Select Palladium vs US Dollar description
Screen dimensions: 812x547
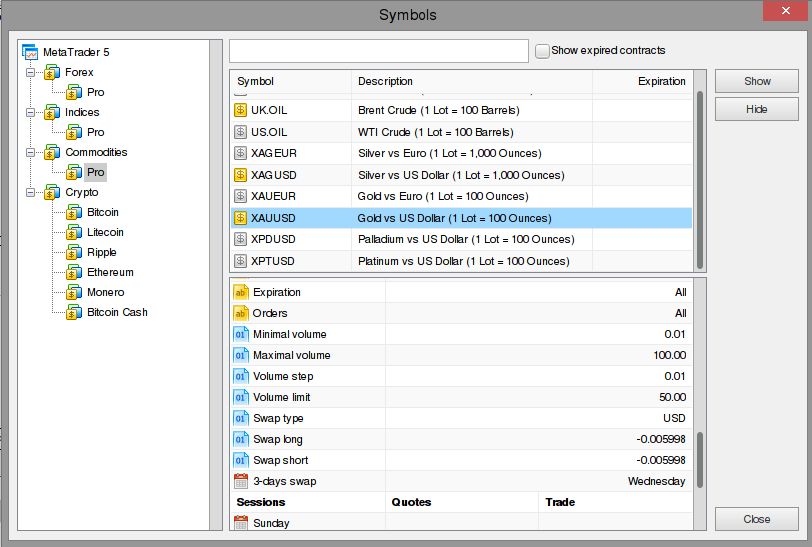466,239
